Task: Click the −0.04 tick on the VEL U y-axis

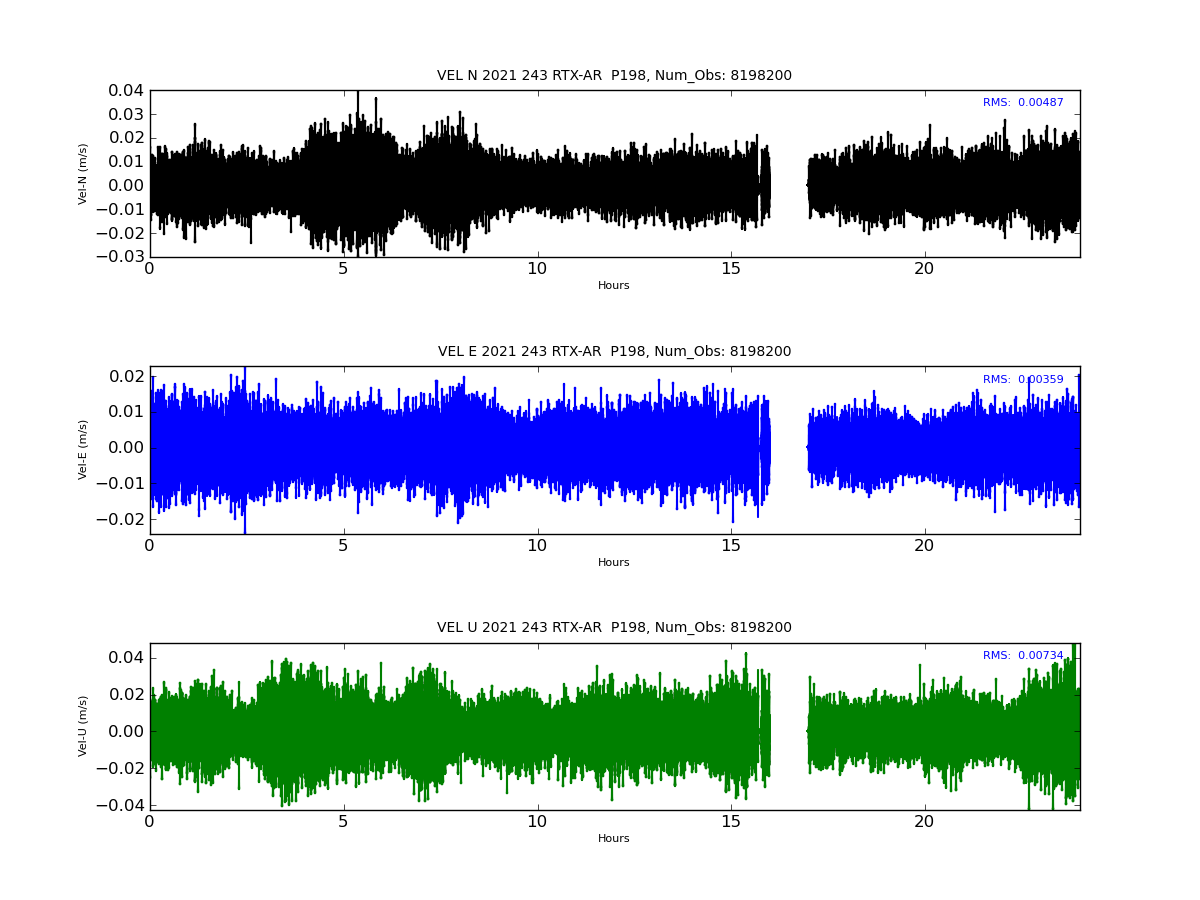Action: click(120, 805)
